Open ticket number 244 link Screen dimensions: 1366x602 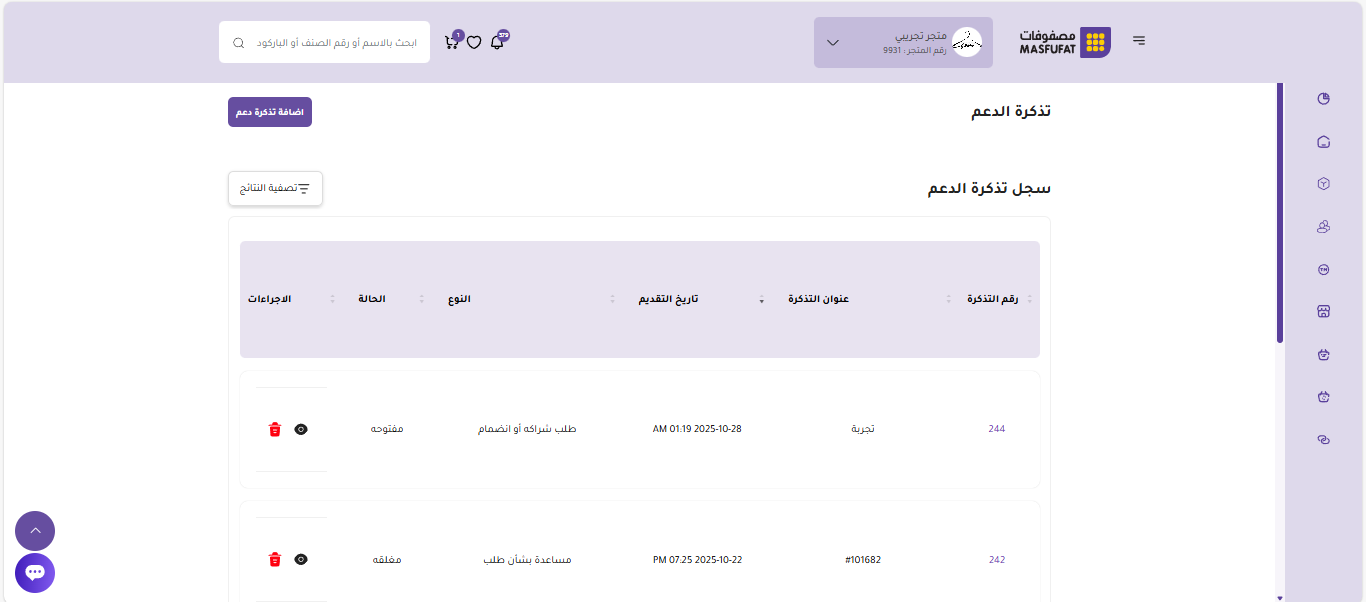pyautogui.click(x=996, y=429)
